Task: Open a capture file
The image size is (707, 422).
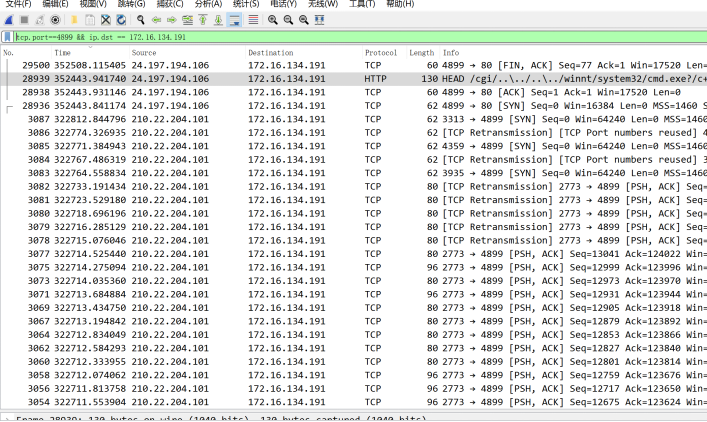Action: point(74,20)
